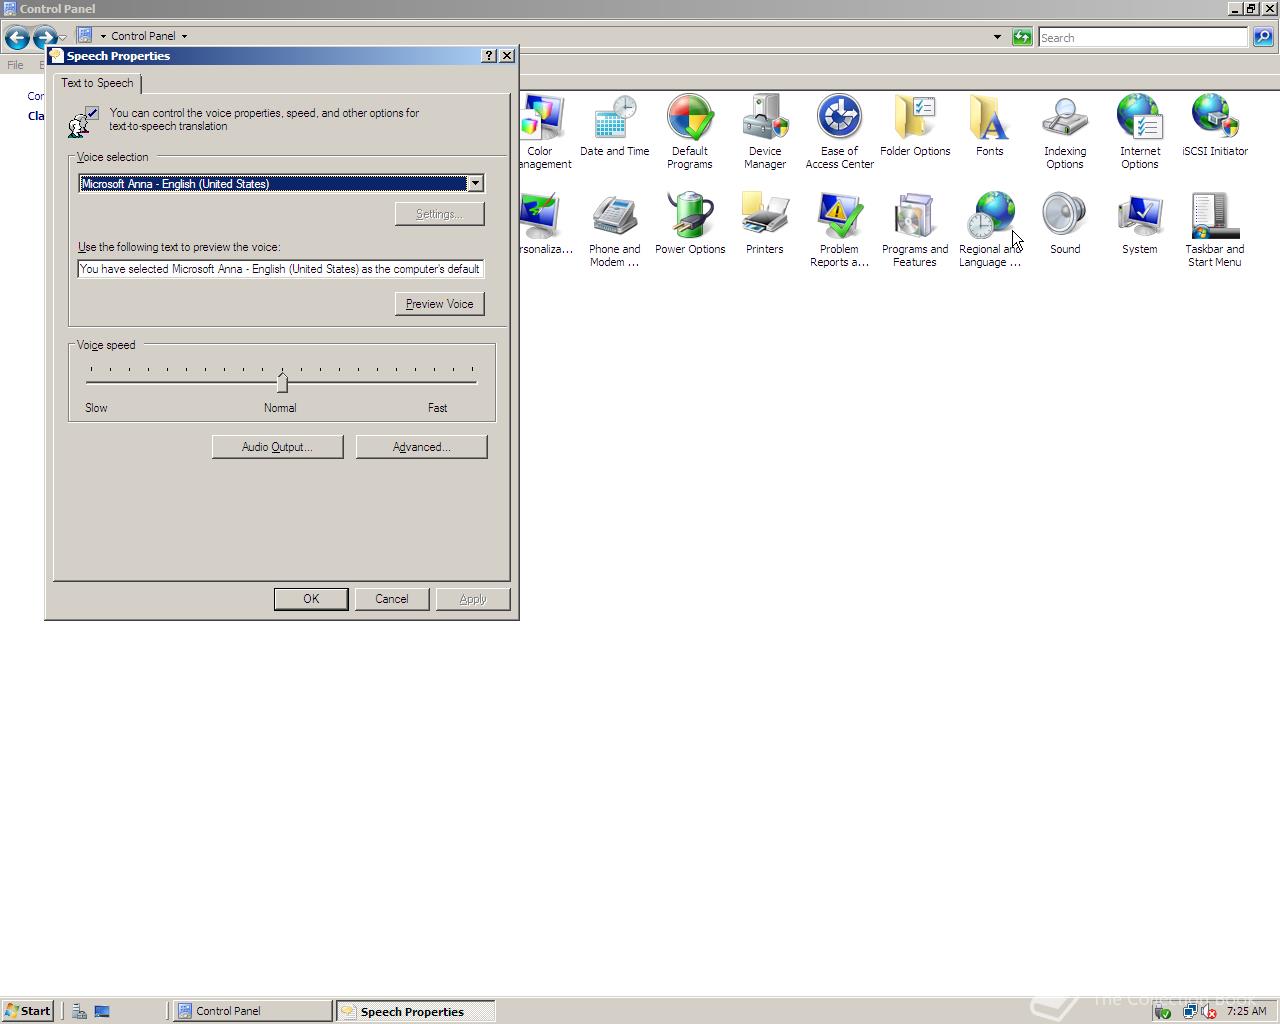Switch to Speech Properties taskbar item
The width and height of the screenshot is (1280, 1024).
coord(415,1011)
